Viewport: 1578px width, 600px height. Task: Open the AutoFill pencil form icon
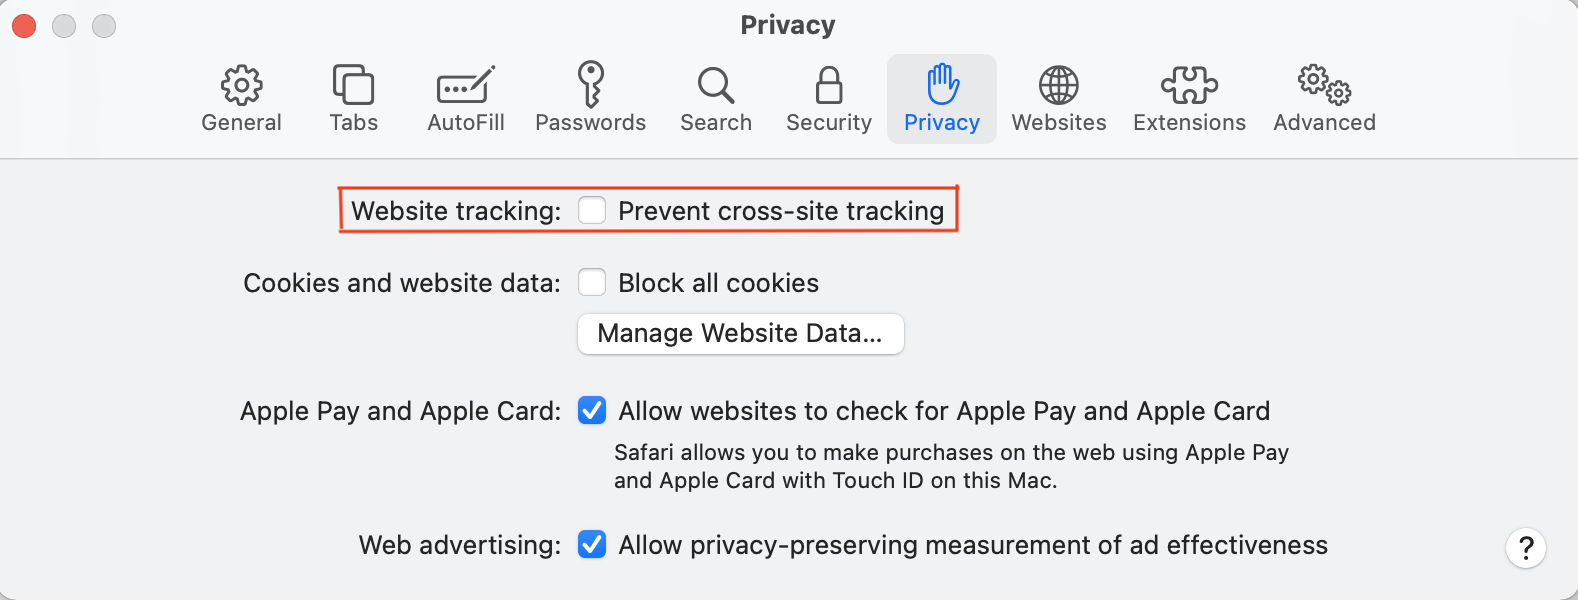point(466,86)
